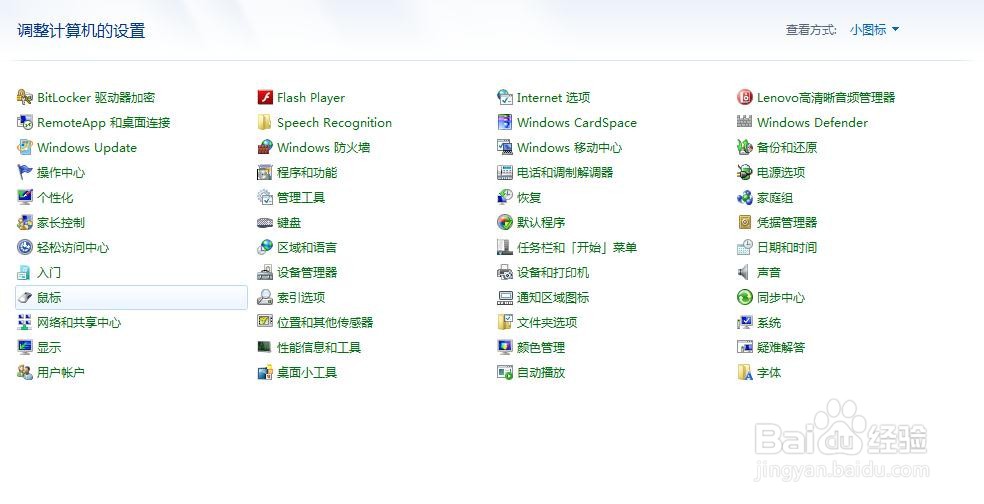Image resolution: width=984 pixels, height=504 pixels.
Task: Click the 凭据管理器 link
Action: [787, 222]
